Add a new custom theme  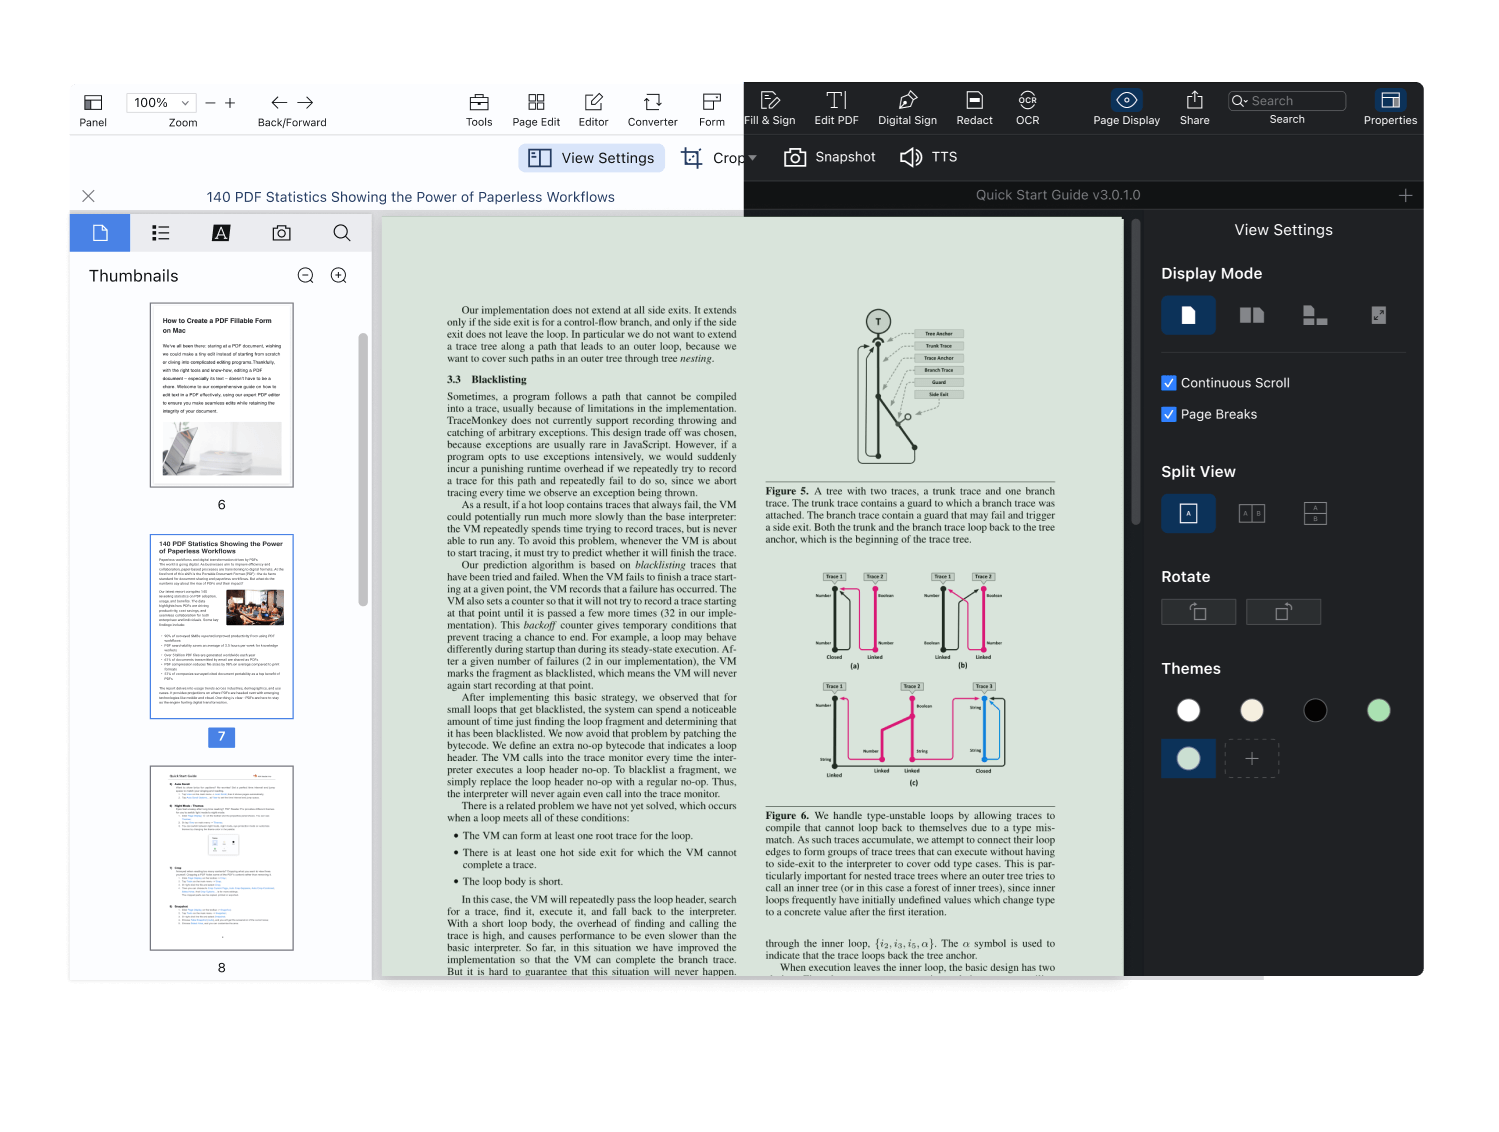coord(1251,758)
